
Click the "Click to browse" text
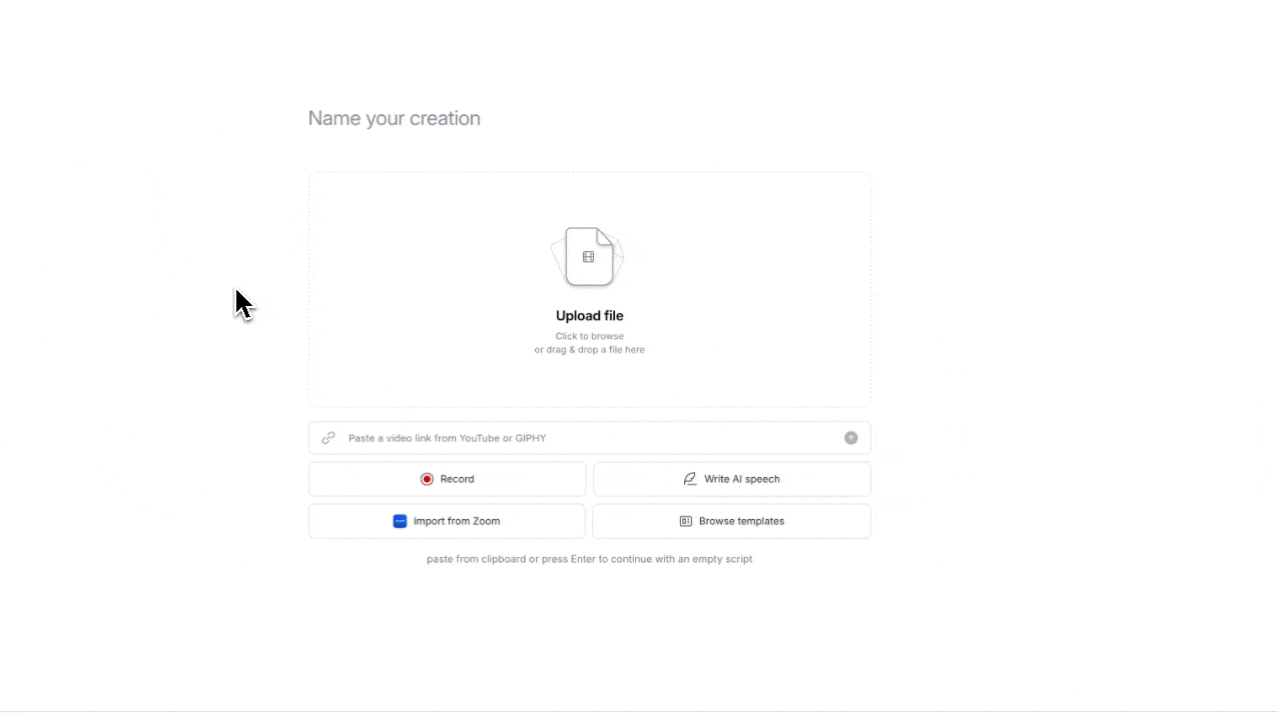tap(589, 336)
